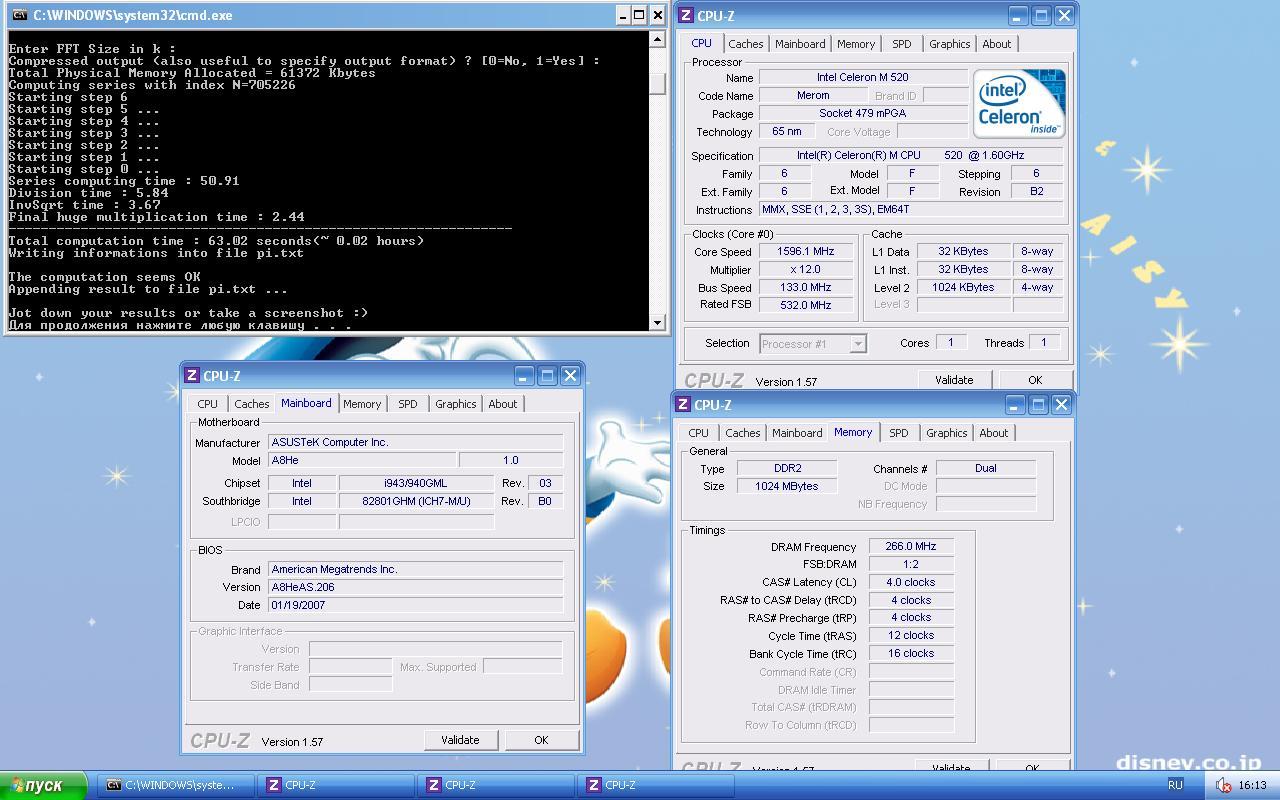The height and width of the screenshot is (800, 1280).
Task: Click the 16:13 system clock
Action: (x=1252, y=785)
